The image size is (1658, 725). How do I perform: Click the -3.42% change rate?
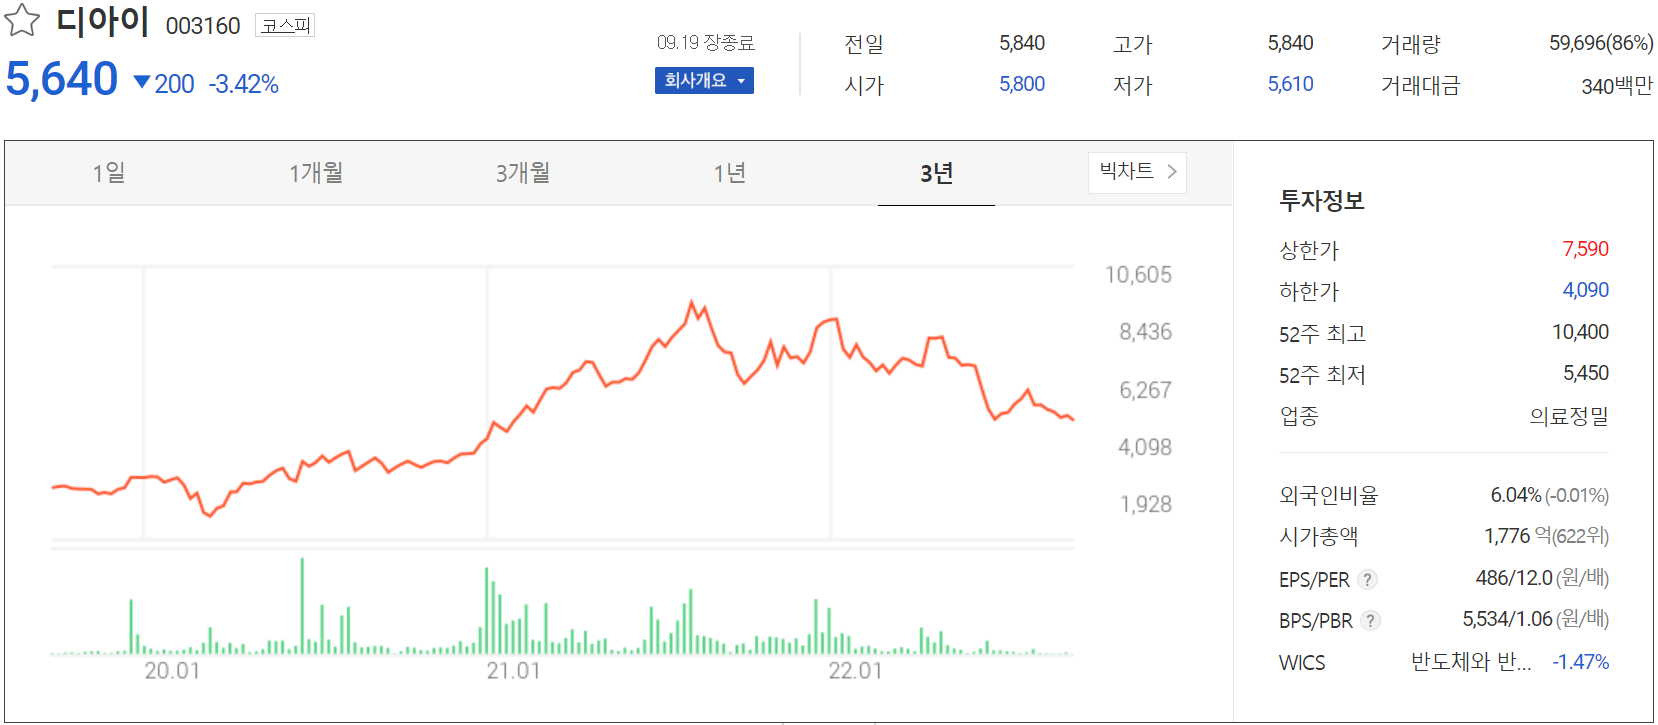coord(244,84)
